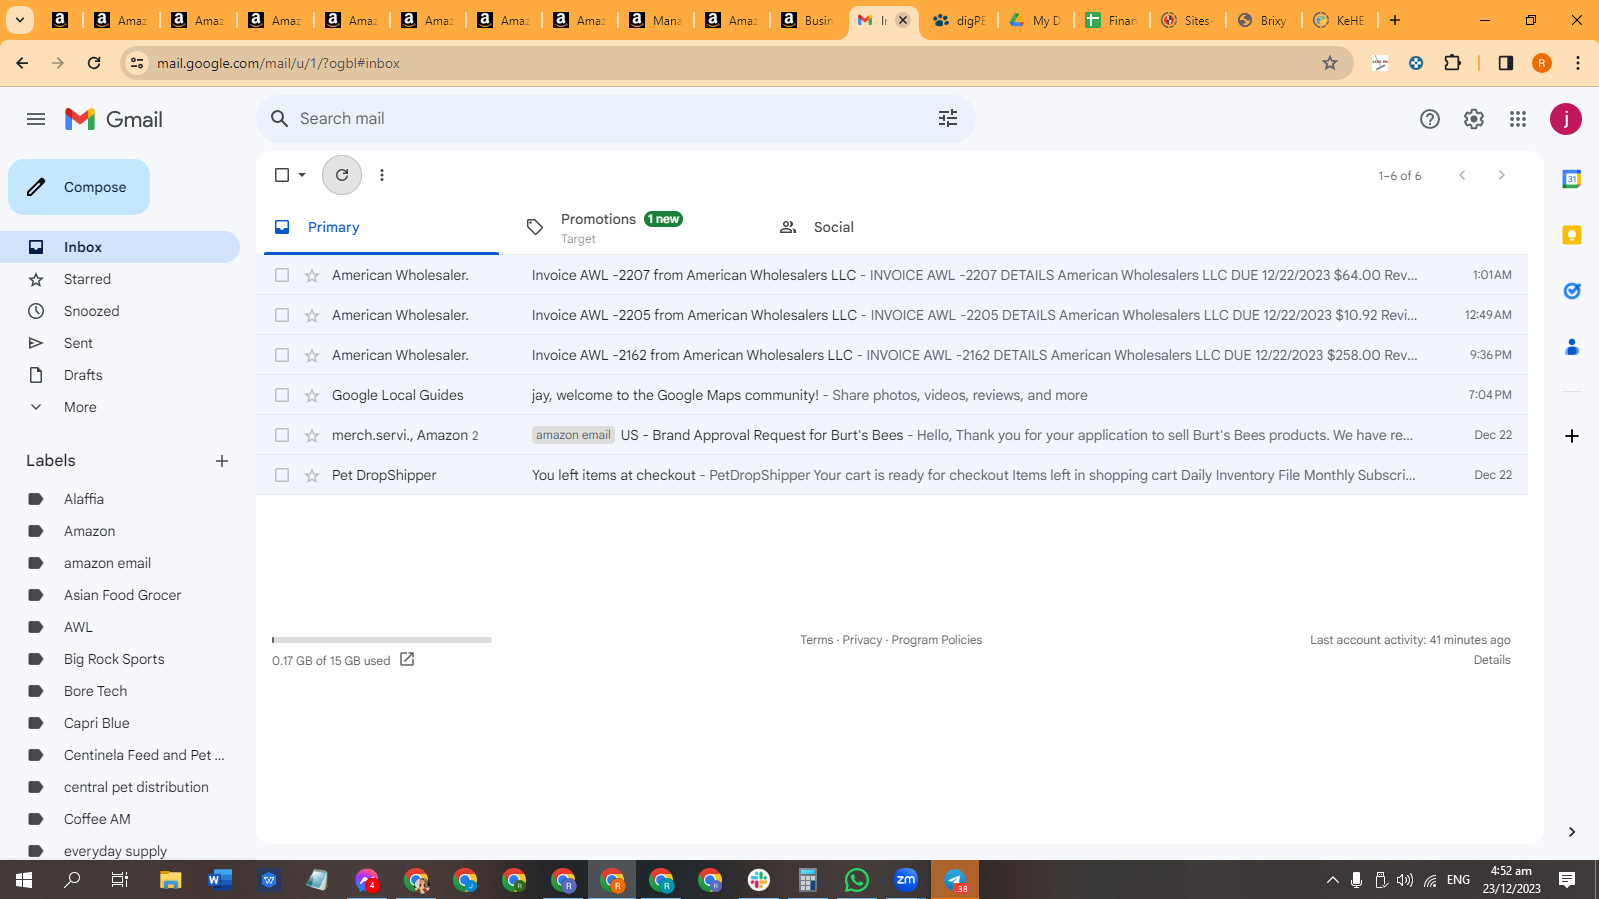
Task: Open Windows Start menu
Action: (24, 880)
